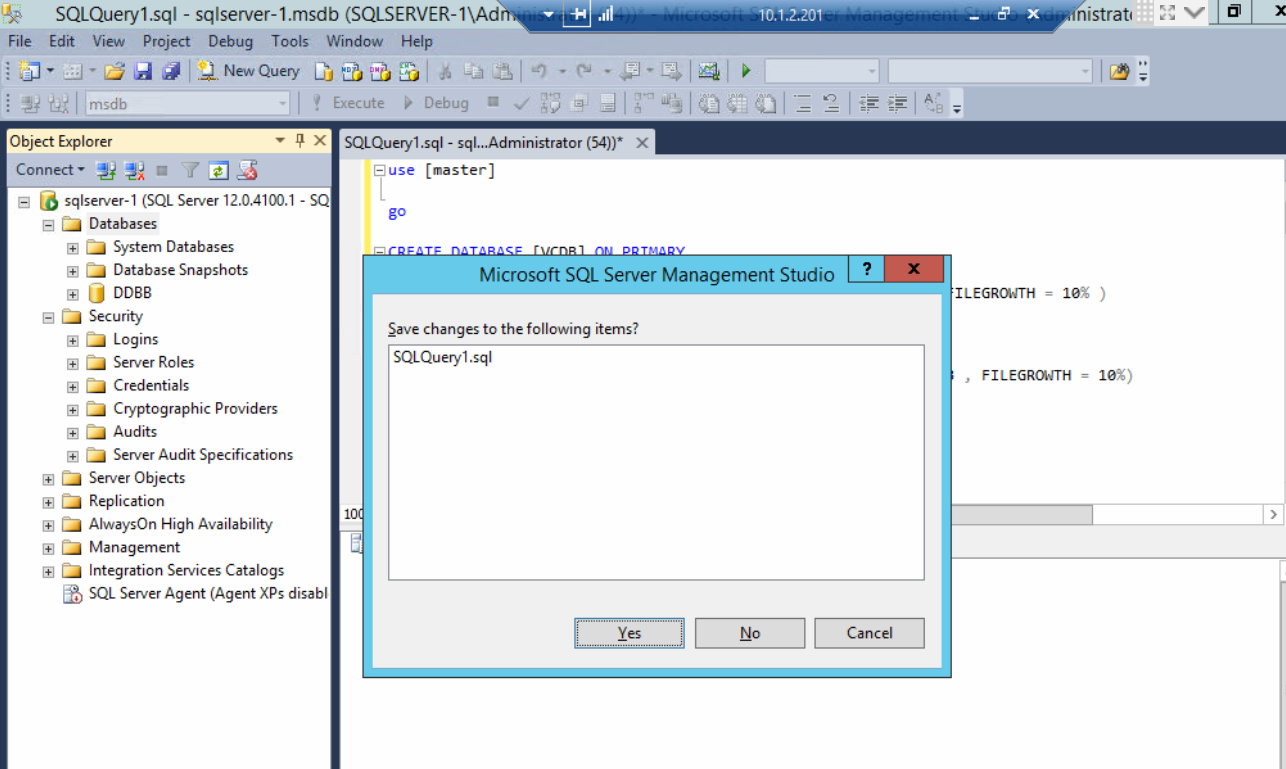1286x769 pixels.
Task: Collapse the Security folder
Action: point(48,317)
